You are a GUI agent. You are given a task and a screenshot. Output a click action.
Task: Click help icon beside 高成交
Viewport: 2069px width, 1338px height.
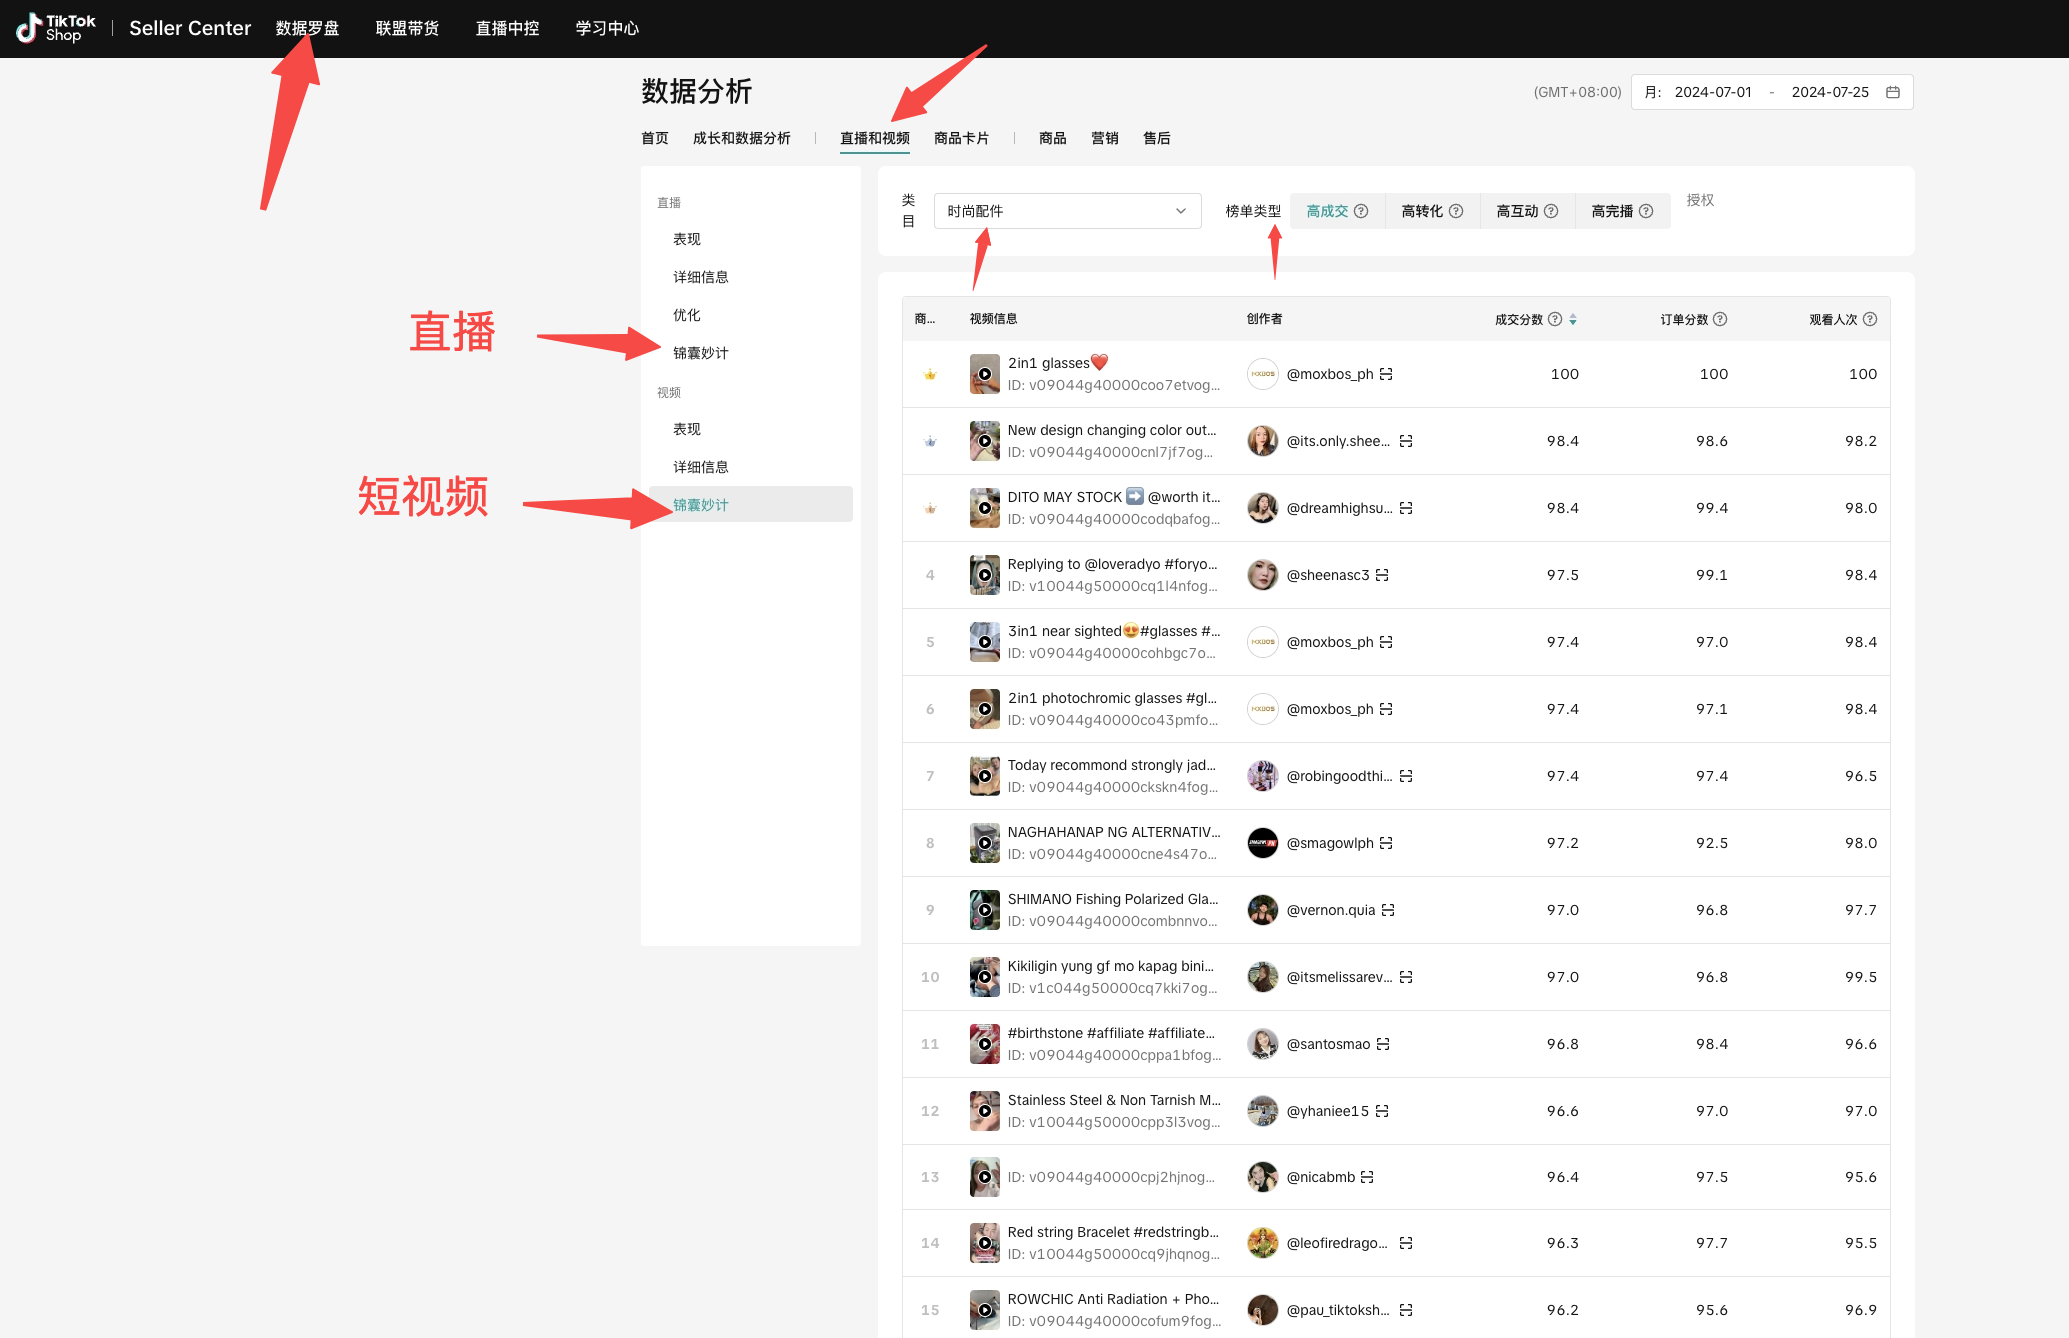click(1361, 211)
